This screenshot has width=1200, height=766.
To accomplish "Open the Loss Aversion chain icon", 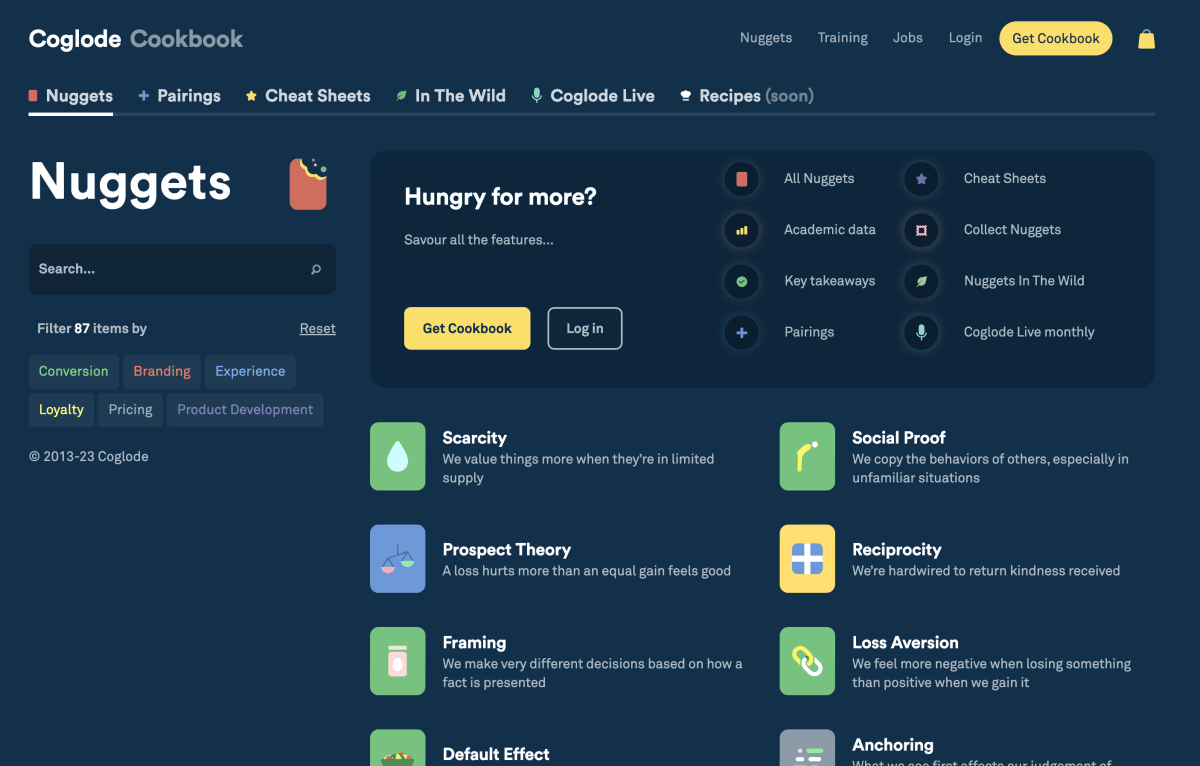I will pyautogui.click(x=807, y=661).
